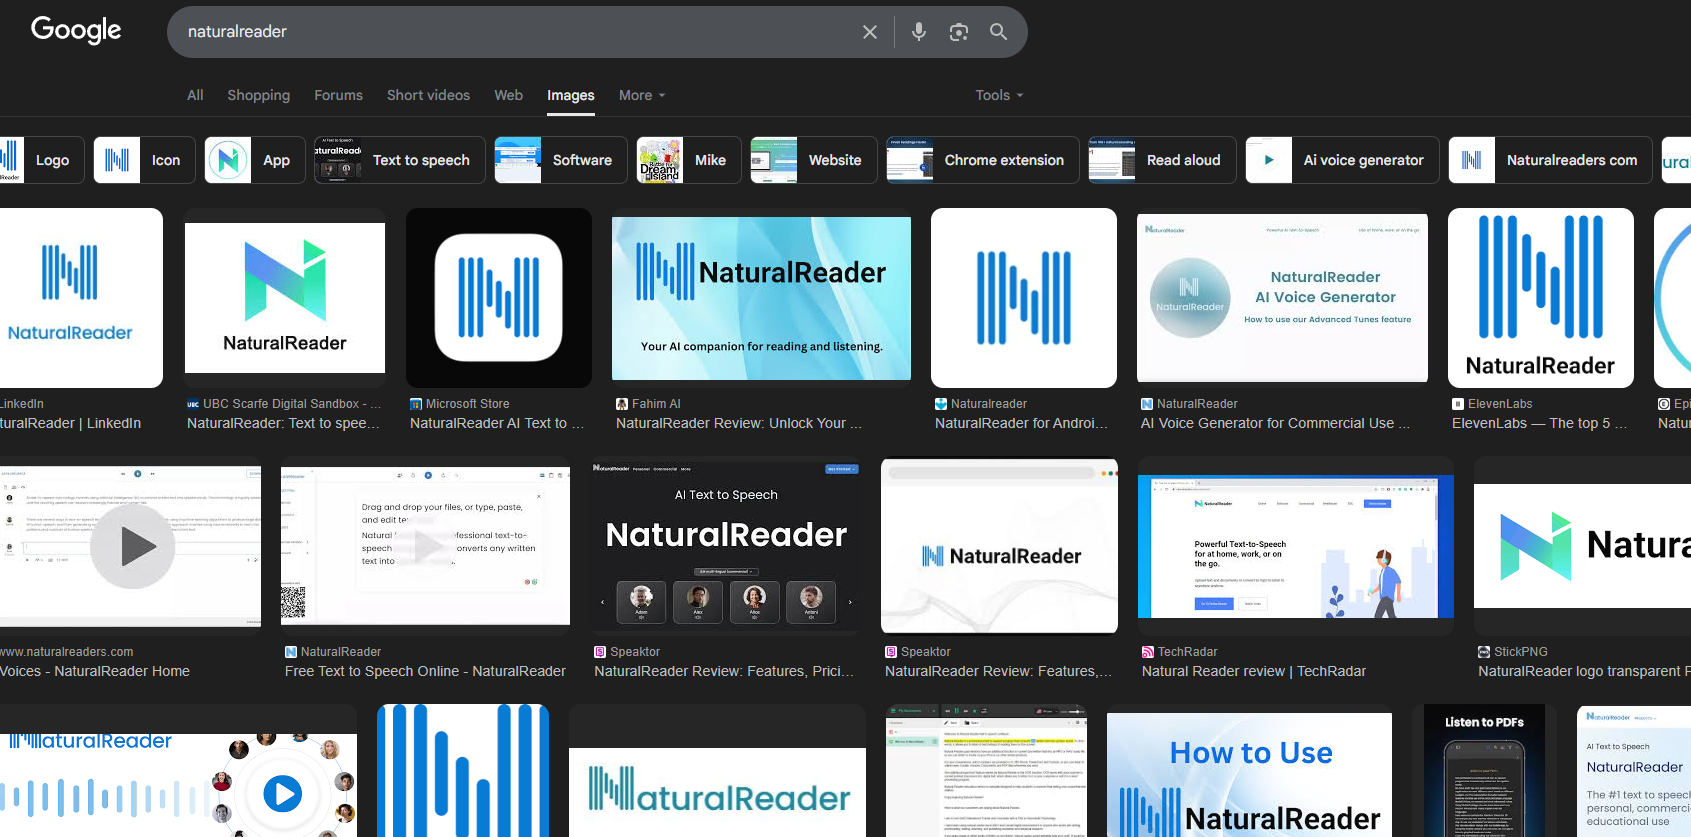Open the green document screenshot image
1691x837 pixels.
(986, 771)
